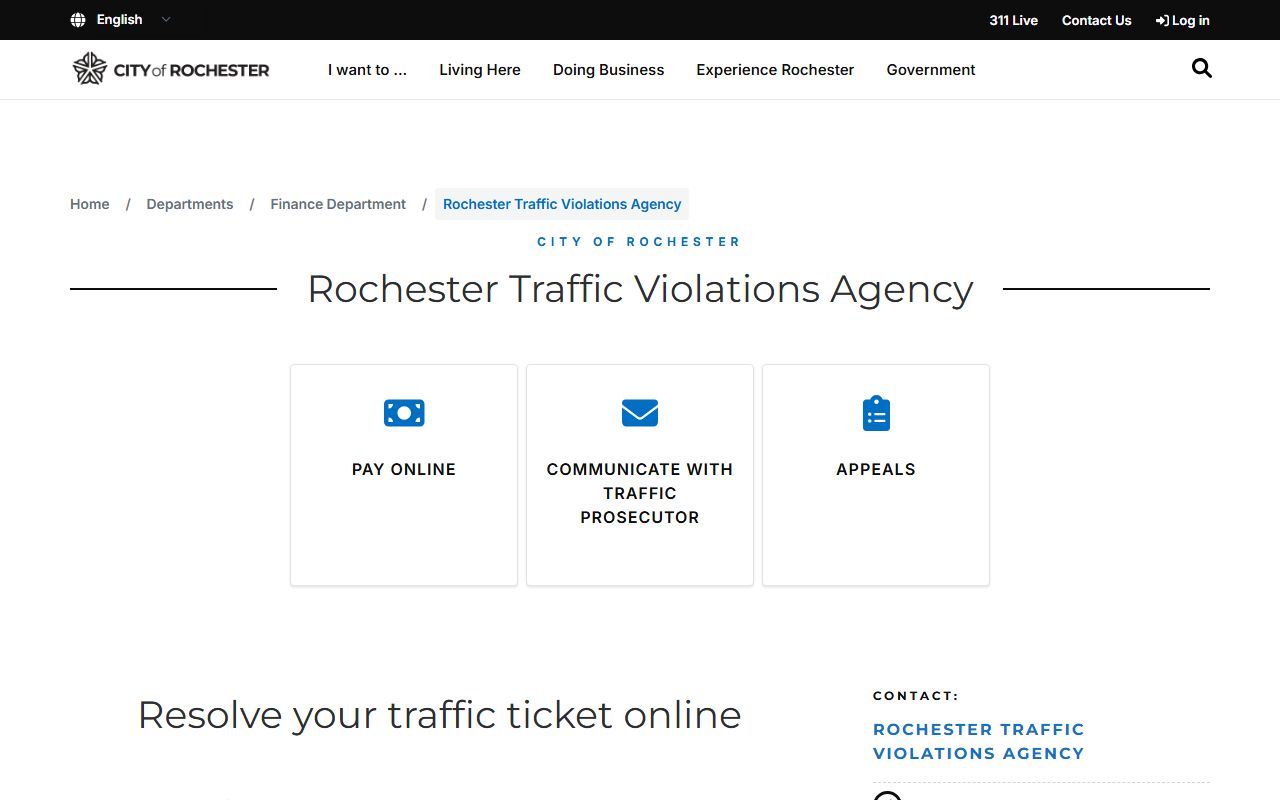
Task: Open Finance Department breadcrumb link
Action: (x=338, y=204)
